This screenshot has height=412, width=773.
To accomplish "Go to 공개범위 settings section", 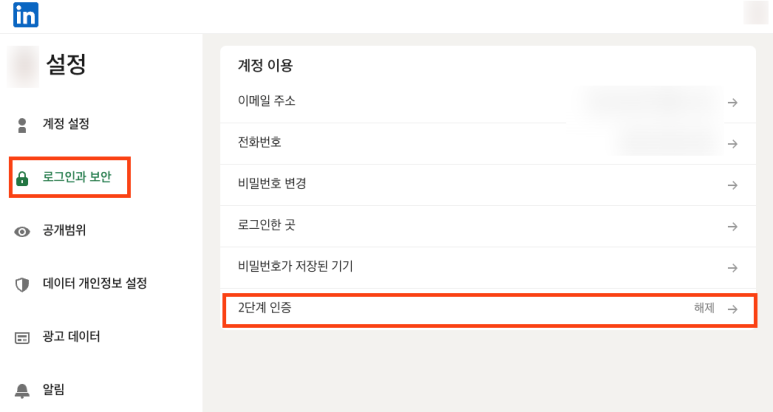I will pos(64,230).
